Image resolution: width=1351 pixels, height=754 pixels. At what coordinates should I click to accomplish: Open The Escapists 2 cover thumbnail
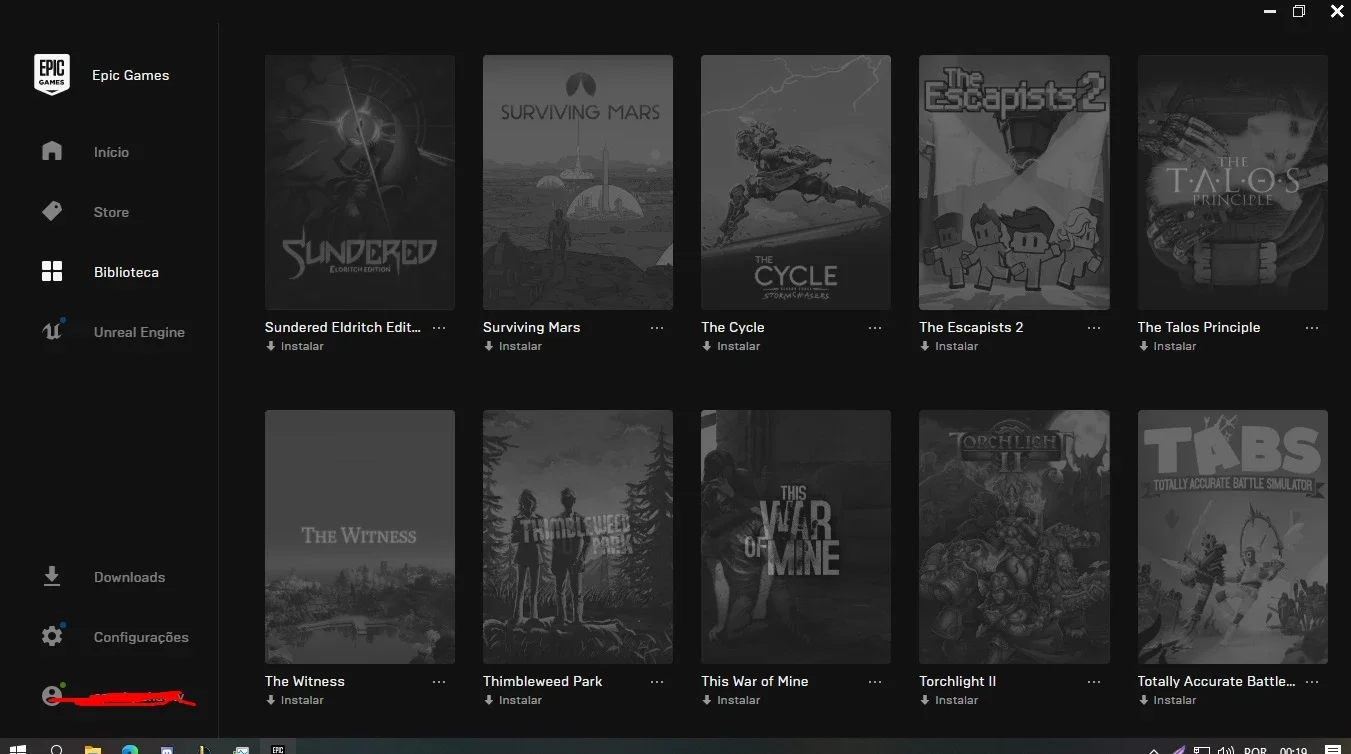[x=1014, y=182]
